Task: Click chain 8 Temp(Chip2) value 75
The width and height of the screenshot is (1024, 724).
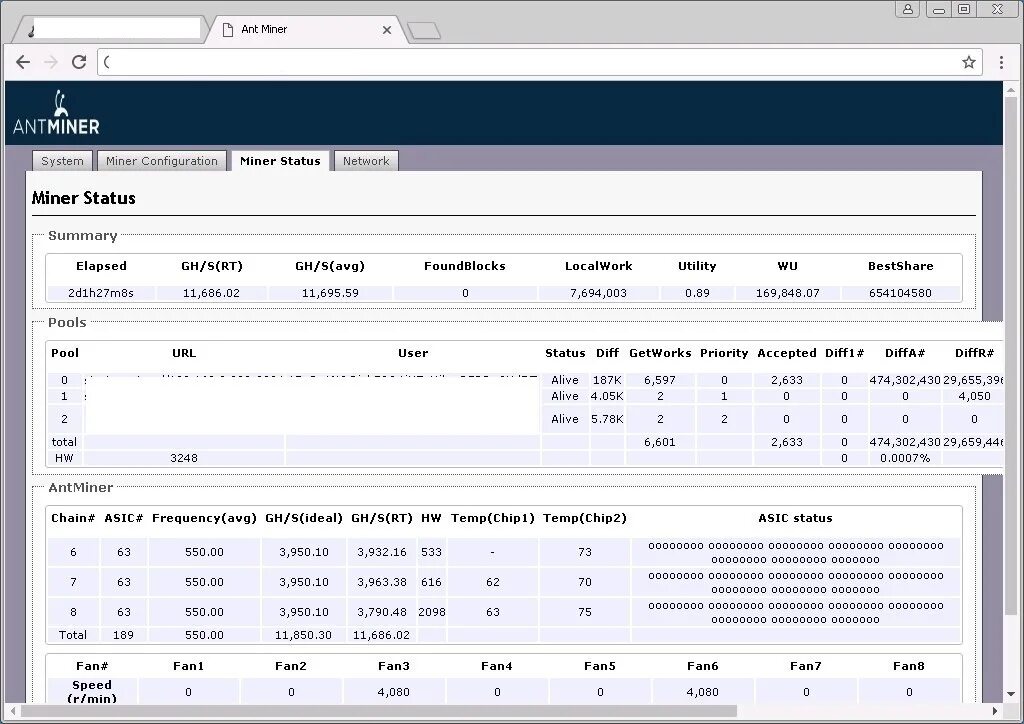Action: pyautogui.click(x=584, y=612)
